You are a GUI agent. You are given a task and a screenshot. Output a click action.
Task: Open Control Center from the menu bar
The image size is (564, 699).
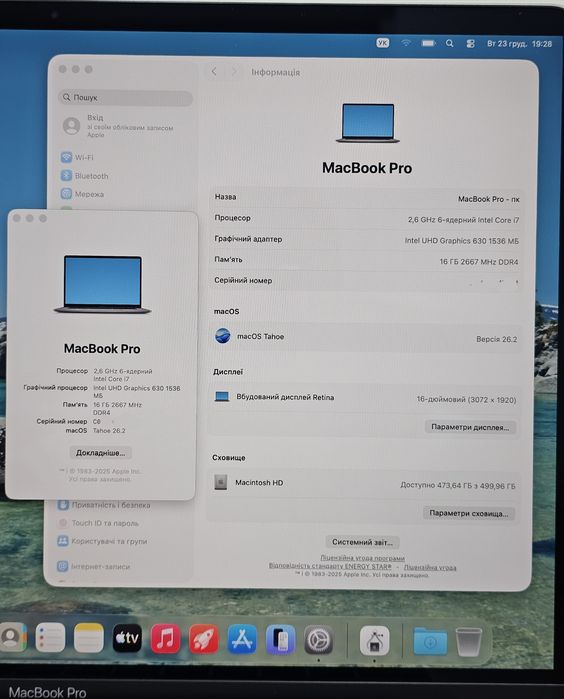pos(470,44)
